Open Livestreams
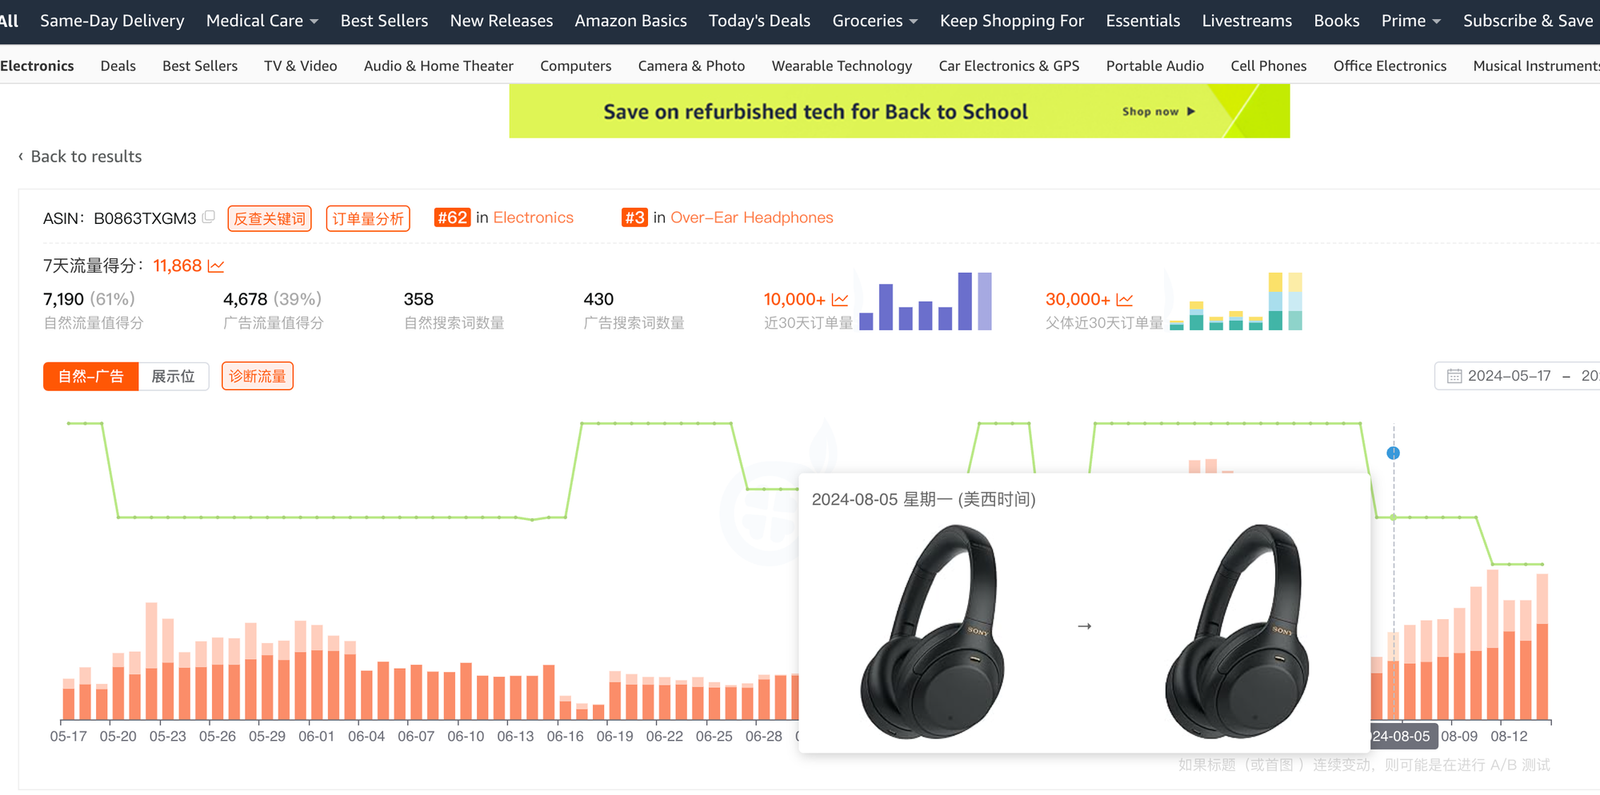This screenshot has height=795, width=1600. coord(1247,20)
